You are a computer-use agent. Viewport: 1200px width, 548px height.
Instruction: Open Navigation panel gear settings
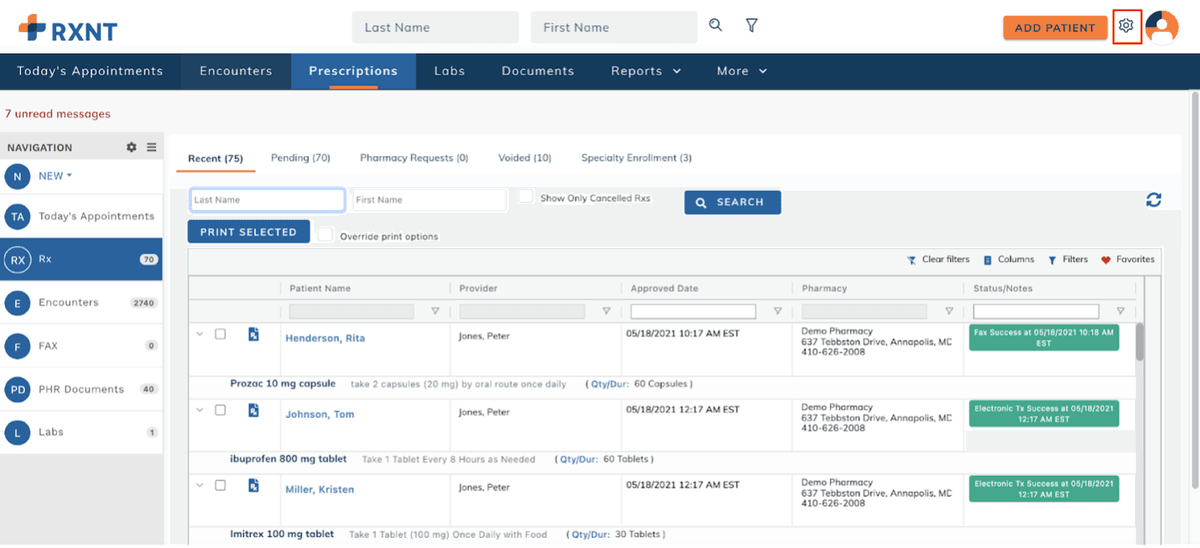131,147
